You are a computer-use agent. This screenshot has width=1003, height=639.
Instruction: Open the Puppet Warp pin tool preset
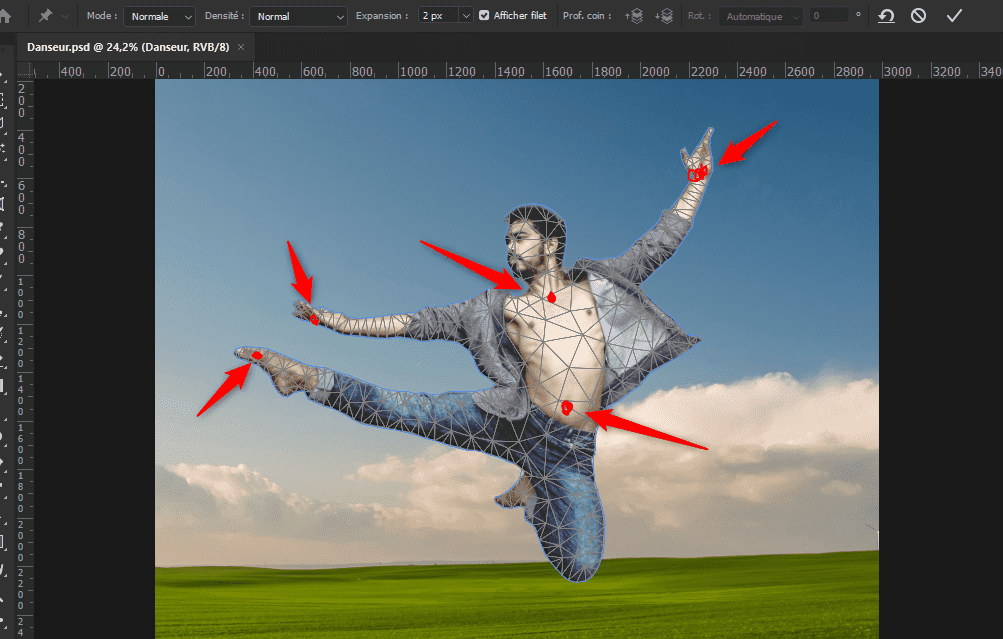[45, 15]
